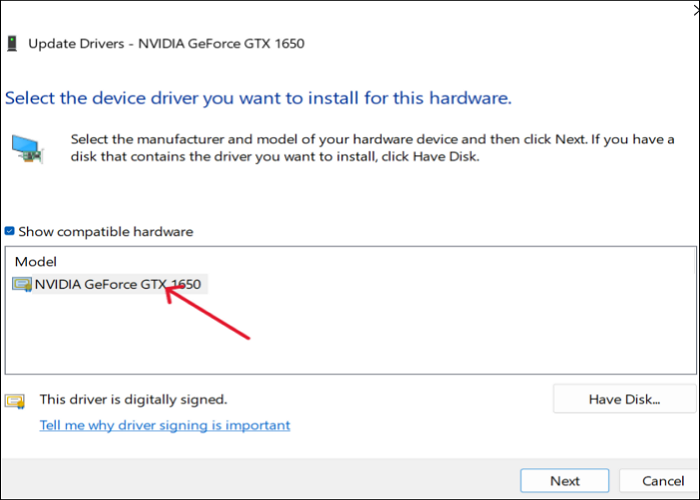Click the "Update Drivers - NVIDIA GeForce GTX 1650" title text
Image resolution: width=700 pixels, height=500 pixels.
pyautogui.click(x=166, y=44)
